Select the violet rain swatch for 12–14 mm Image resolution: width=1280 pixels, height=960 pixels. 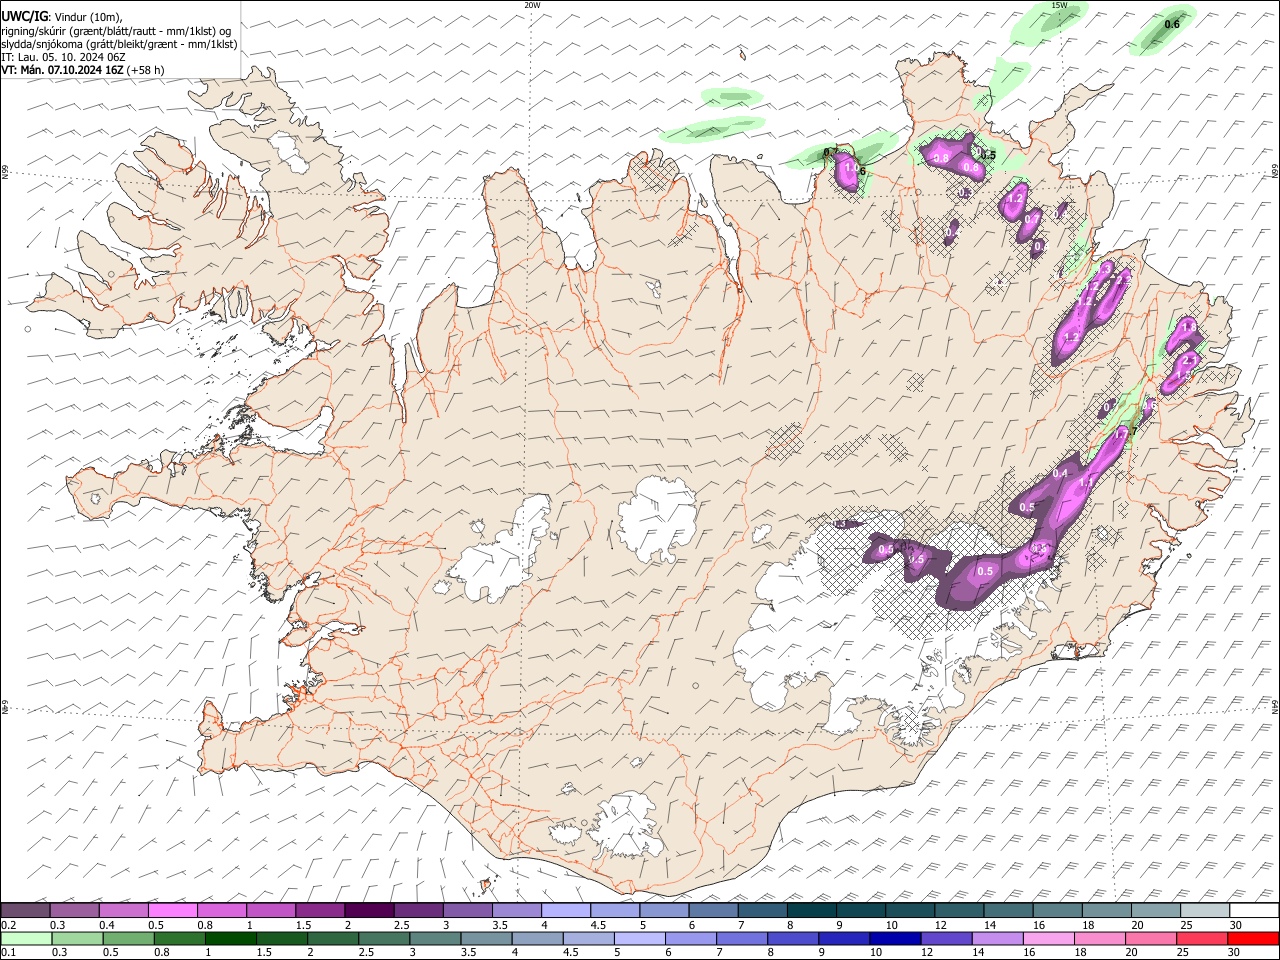[x=946, y=938]
